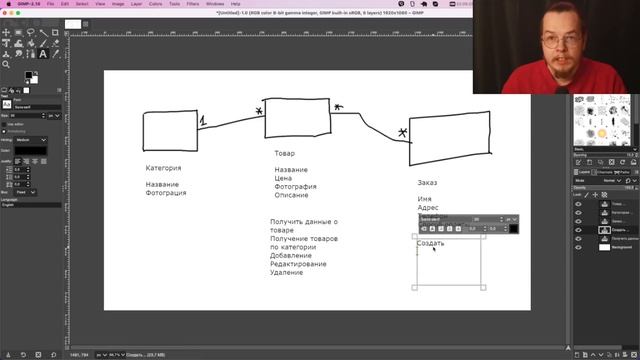Click the refresh brushes icon
The width and height of the screenshot is (640, 360).
tap(622, 162)
